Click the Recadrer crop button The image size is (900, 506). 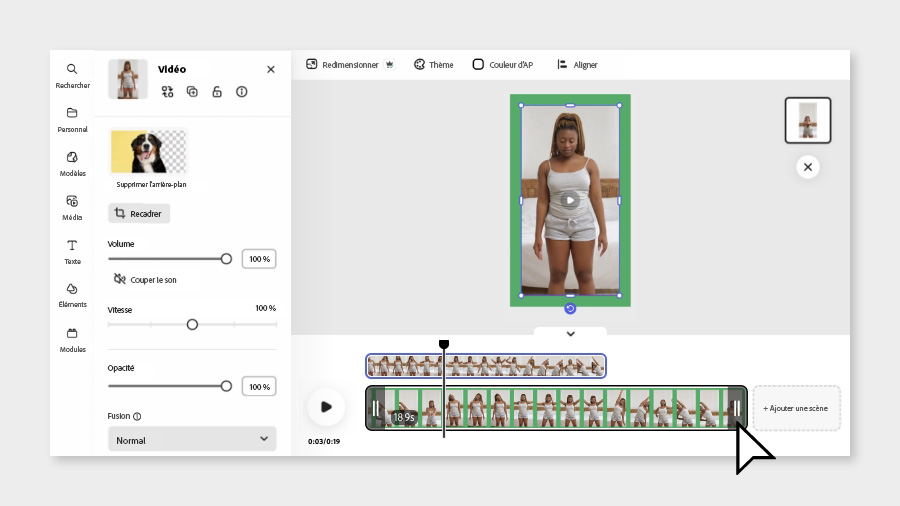tap(139, 213)
